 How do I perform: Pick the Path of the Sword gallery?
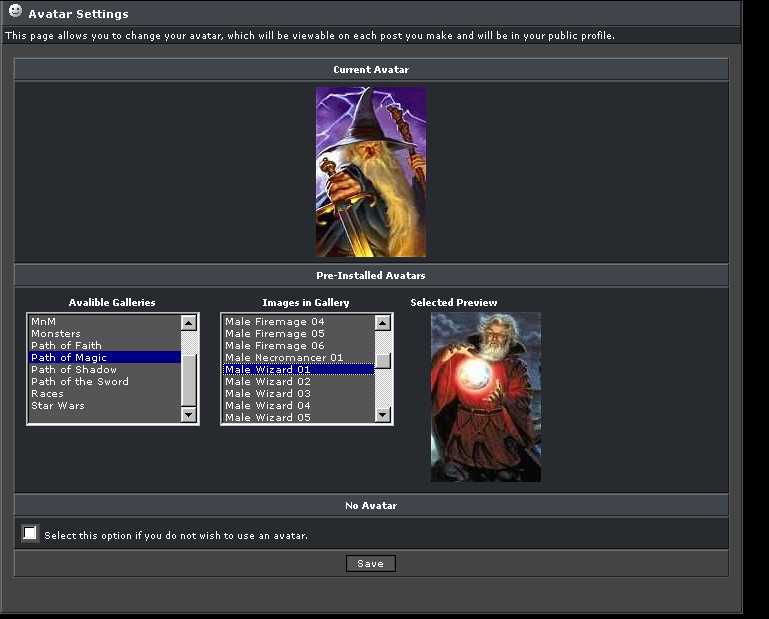(x=104, y=382)
